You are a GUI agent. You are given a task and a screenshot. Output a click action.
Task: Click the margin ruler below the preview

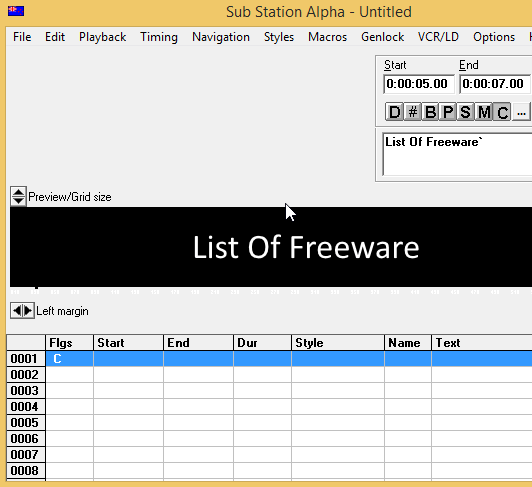point(271,292)
